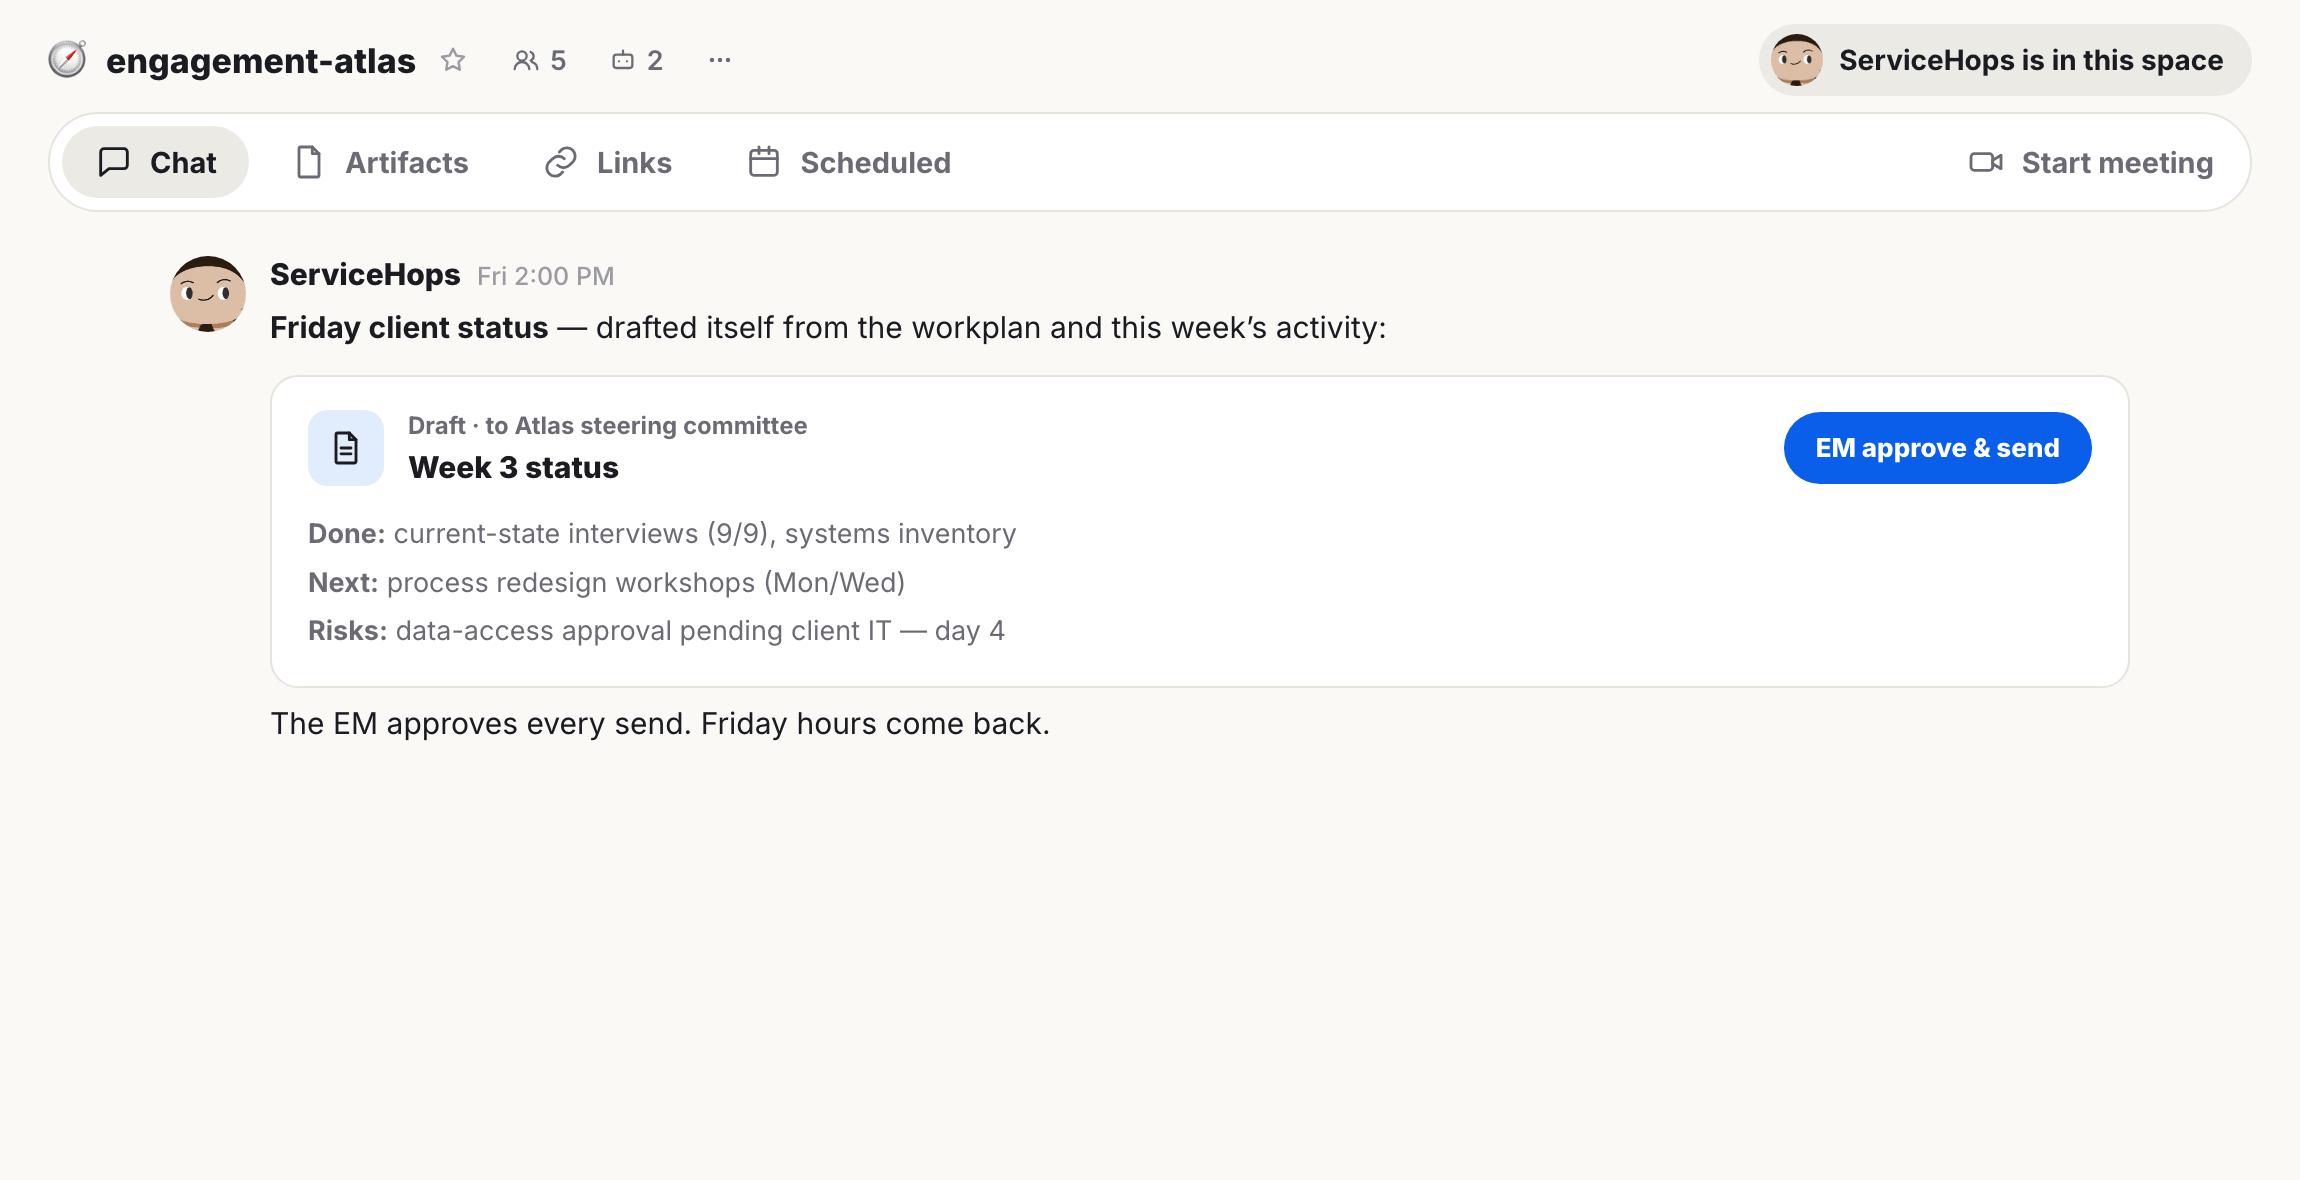Open the Week 3 status document icon

[x=346, y=448]
